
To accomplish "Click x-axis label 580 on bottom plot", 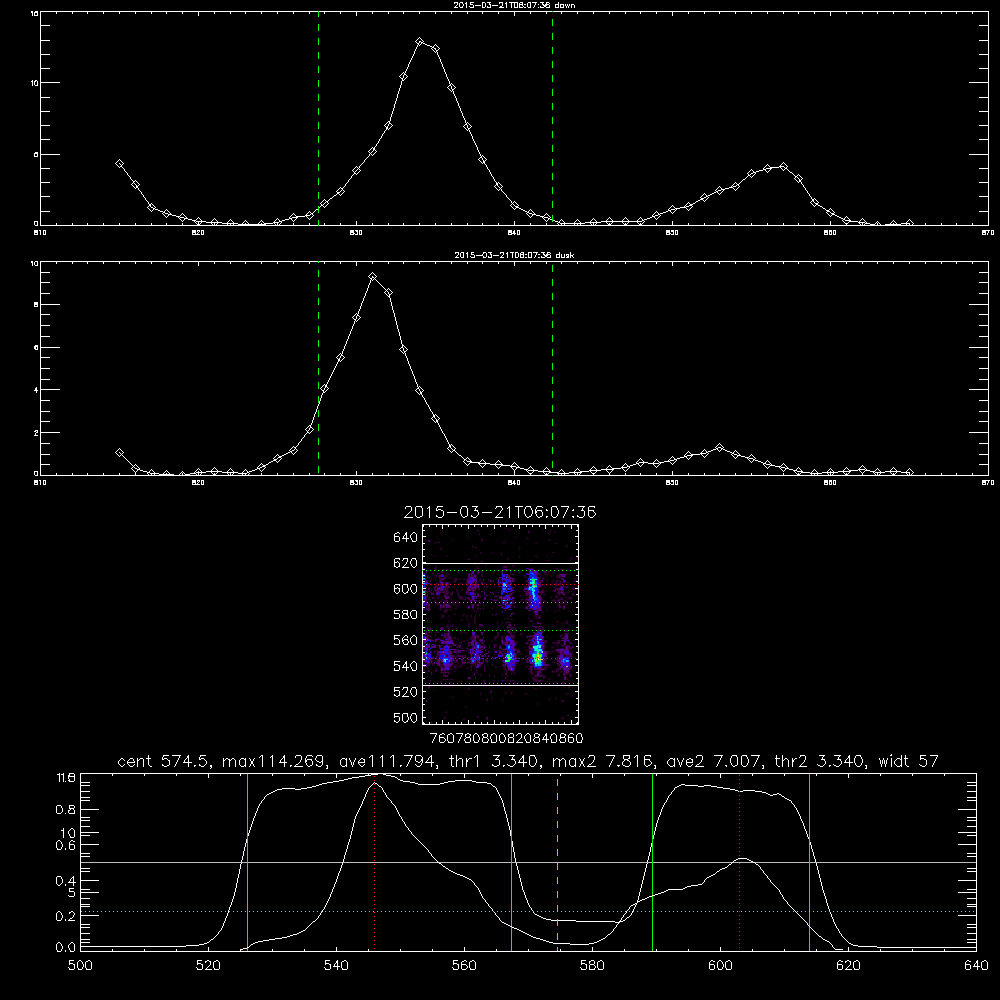I will [592, 966].
